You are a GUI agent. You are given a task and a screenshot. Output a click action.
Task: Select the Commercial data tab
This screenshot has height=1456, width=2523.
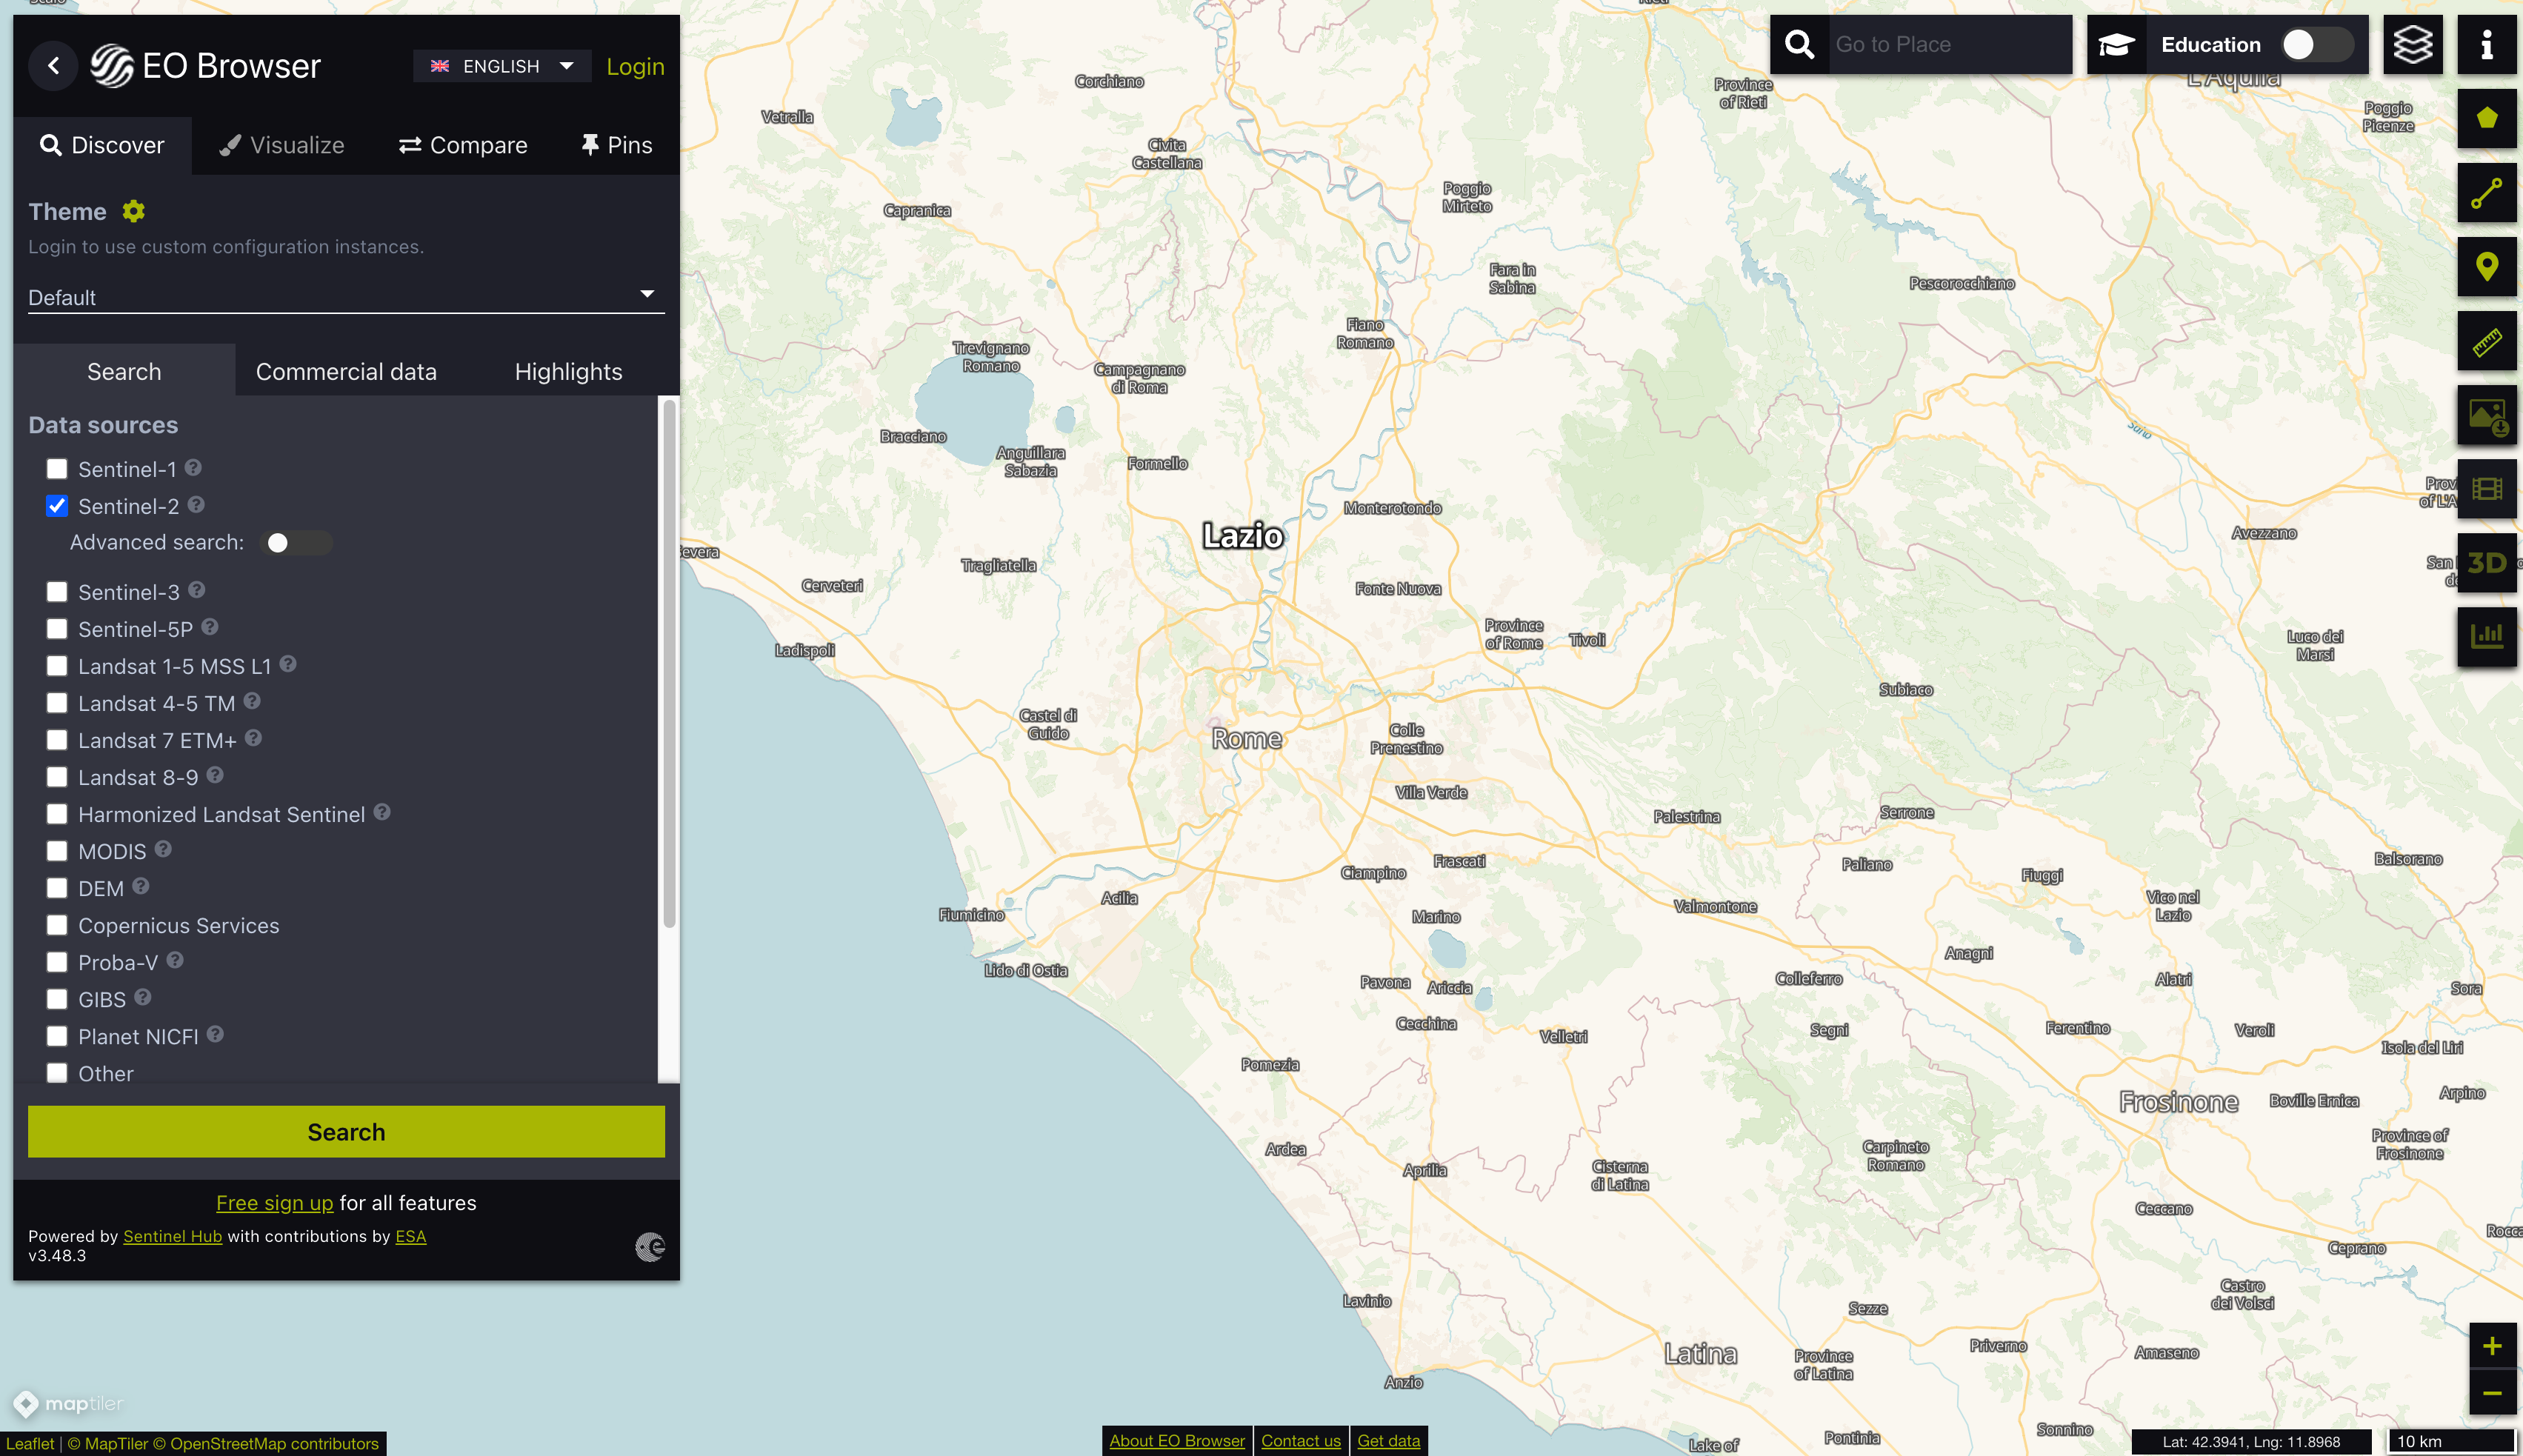(346, 371)
